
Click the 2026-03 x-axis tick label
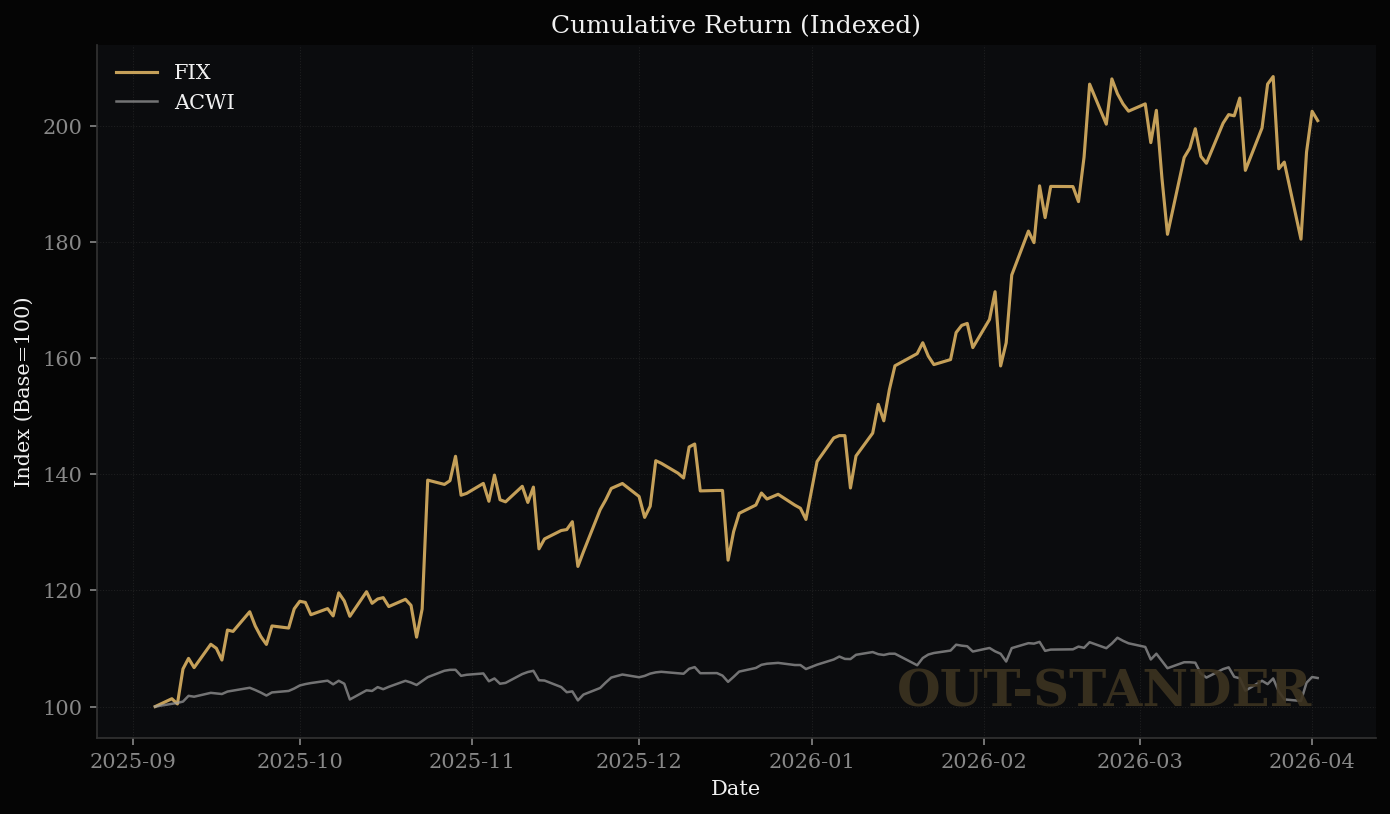tap(1139, 762)
